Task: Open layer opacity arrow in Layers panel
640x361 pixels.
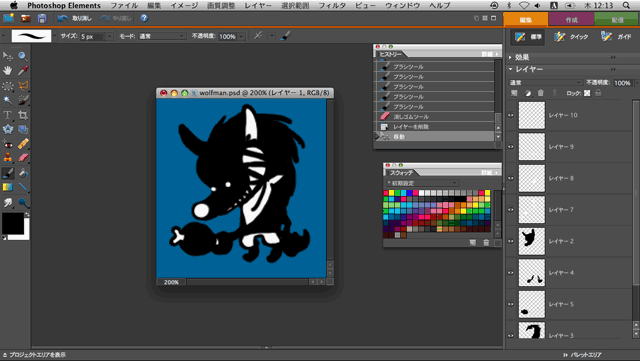Action: click(x=637, y=83)
